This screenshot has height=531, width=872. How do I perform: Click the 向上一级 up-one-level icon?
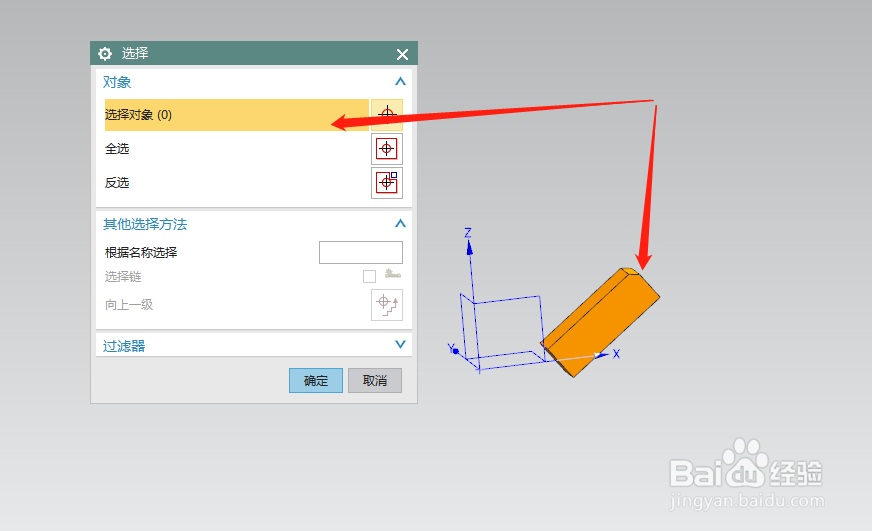(387, 305)
